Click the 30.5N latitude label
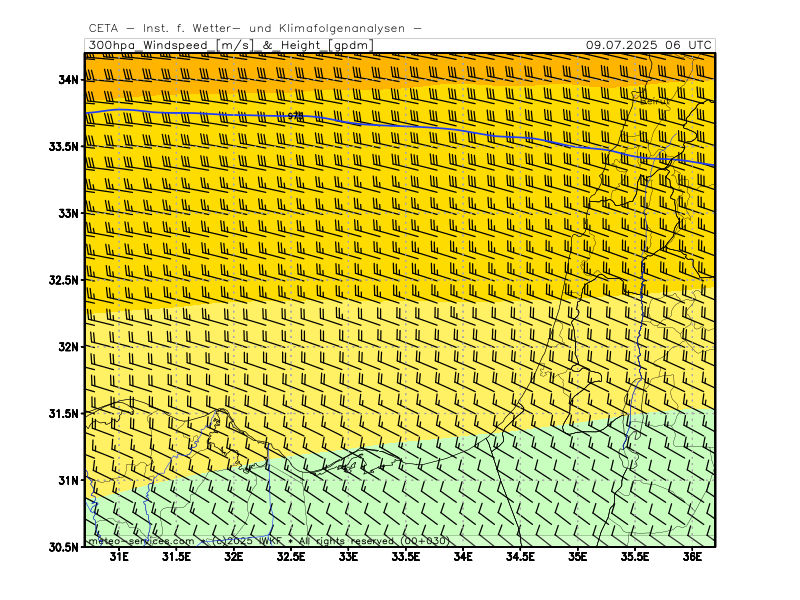800x600 pixels. pyautogui.click(x=64, y=547)
